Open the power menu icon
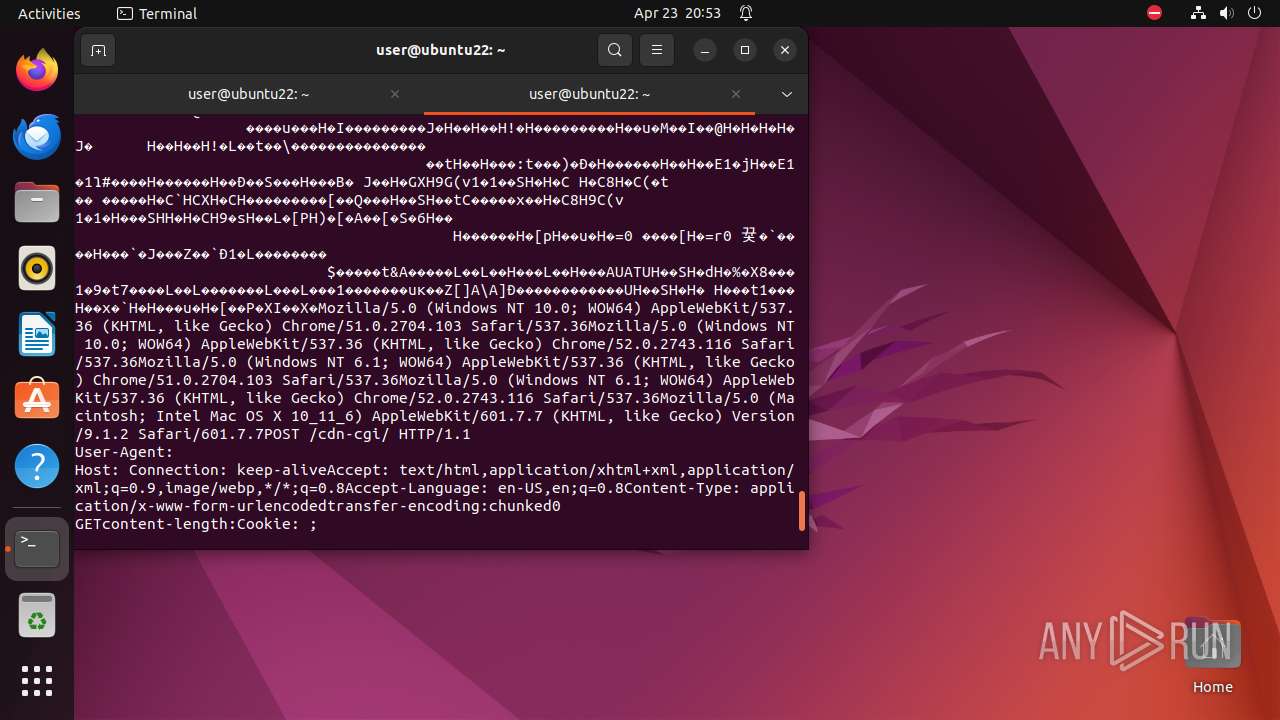 [1255, 13]
